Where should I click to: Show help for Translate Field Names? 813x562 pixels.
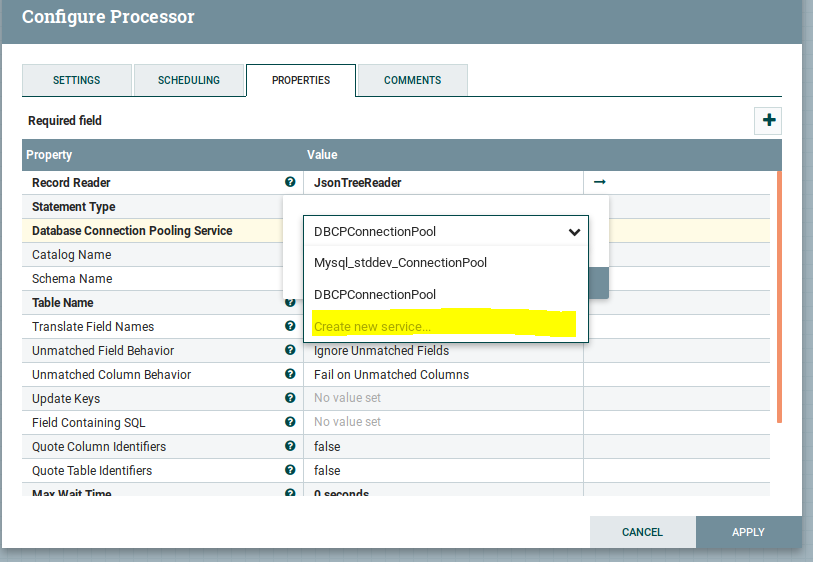coord(290,327)
